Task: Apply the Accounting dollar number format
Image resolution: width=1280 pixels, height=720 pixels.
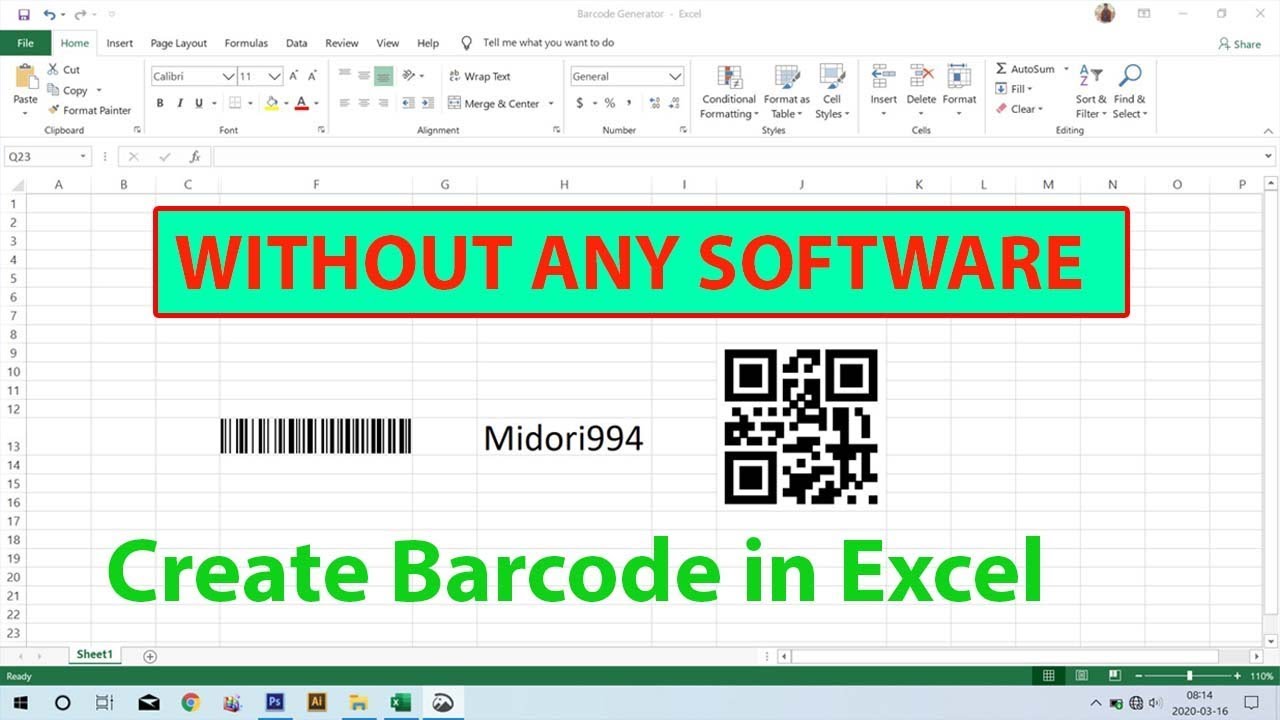Action: pos(580,103)
